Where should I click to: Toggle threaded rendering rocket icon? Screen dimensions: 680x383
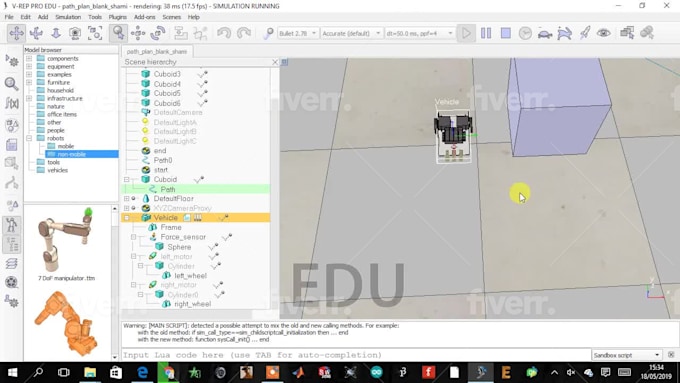tap(584, 33)
